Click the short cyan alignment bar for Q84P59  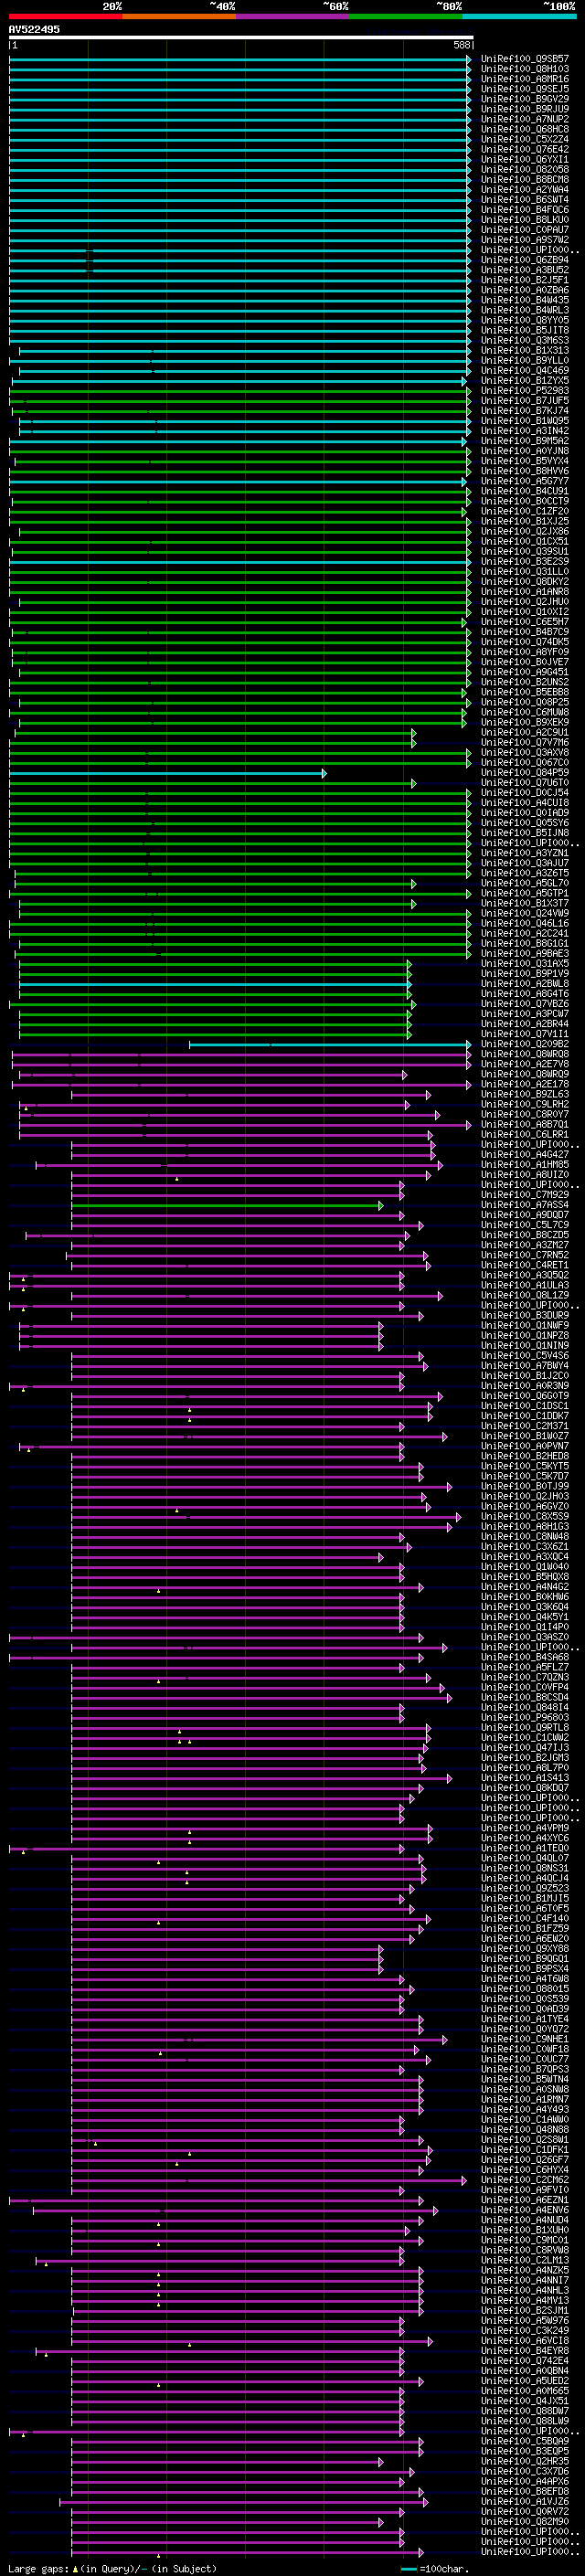click(168, 773)
